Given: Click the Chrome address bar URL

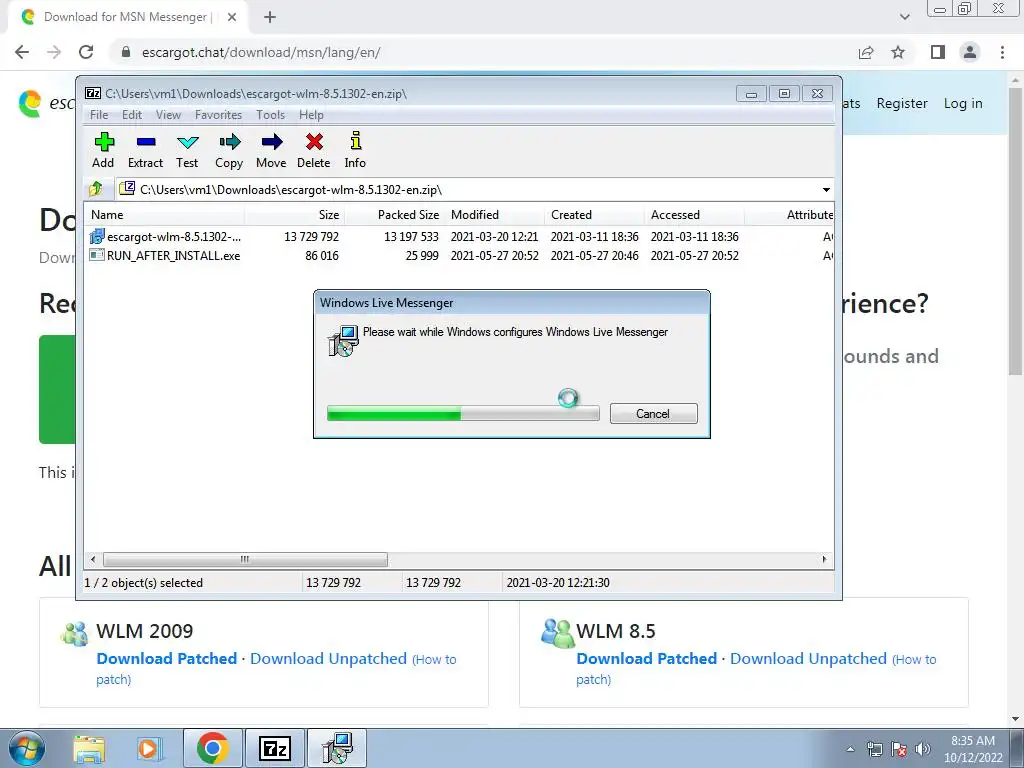Looking at the screenshot, I should (x=261, y=52).
